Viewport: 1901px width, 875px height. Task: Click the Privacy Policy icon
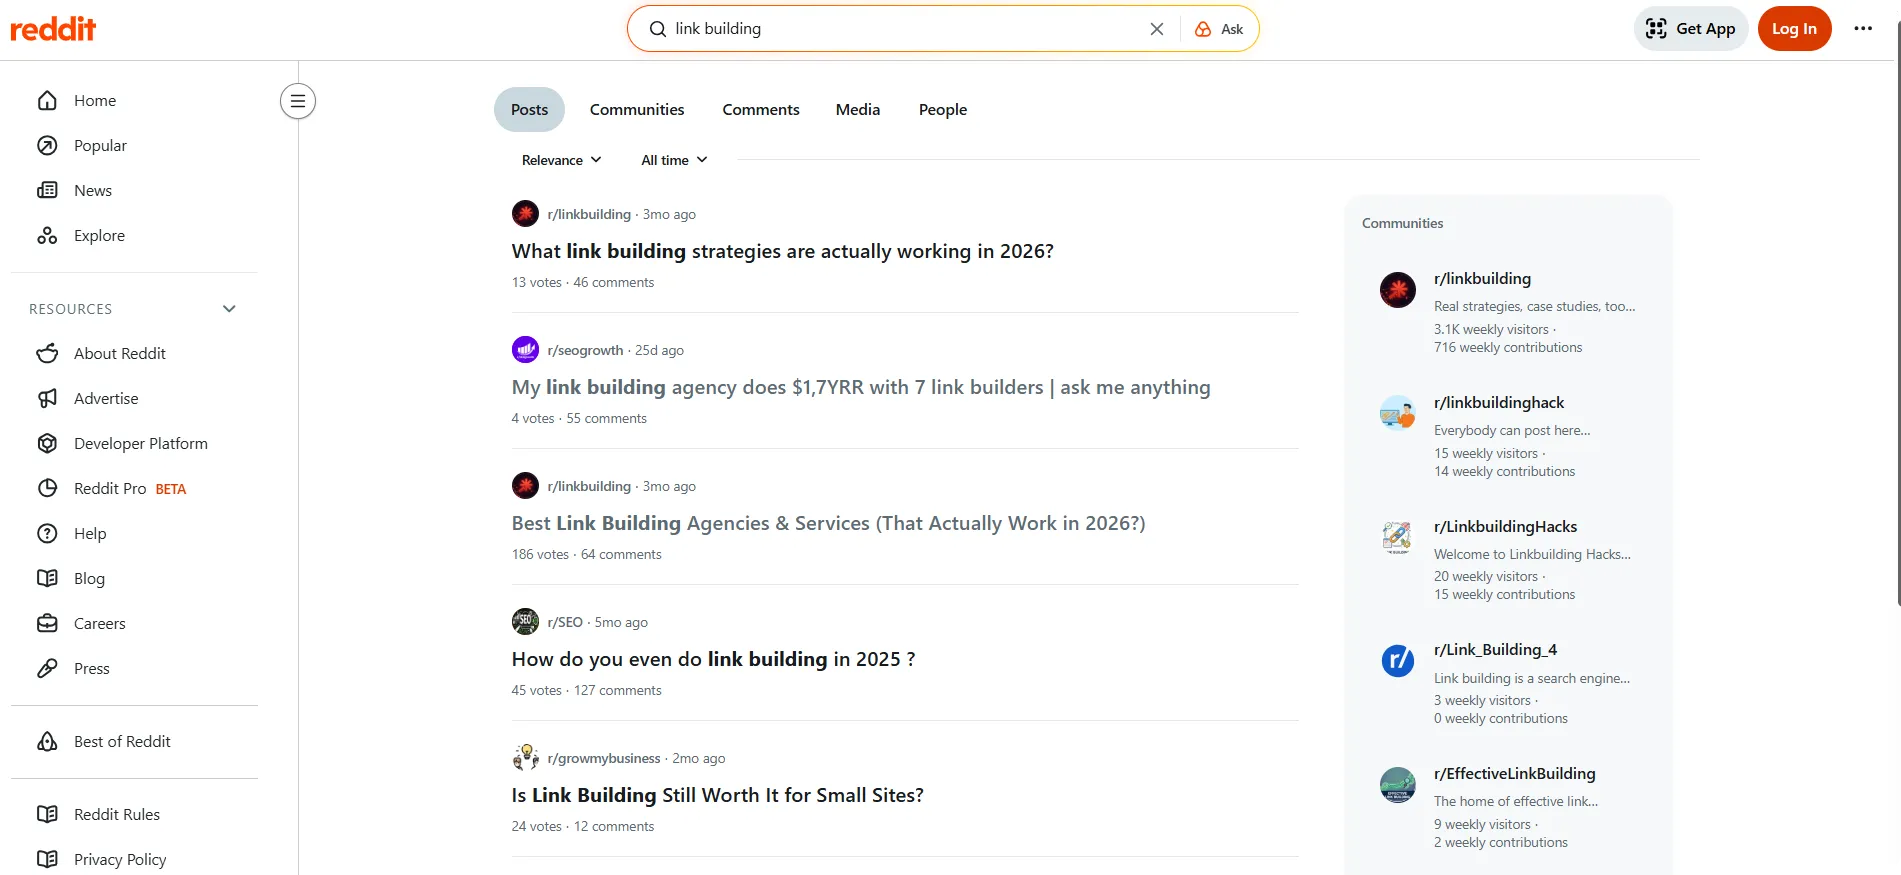tap(47, 860)
